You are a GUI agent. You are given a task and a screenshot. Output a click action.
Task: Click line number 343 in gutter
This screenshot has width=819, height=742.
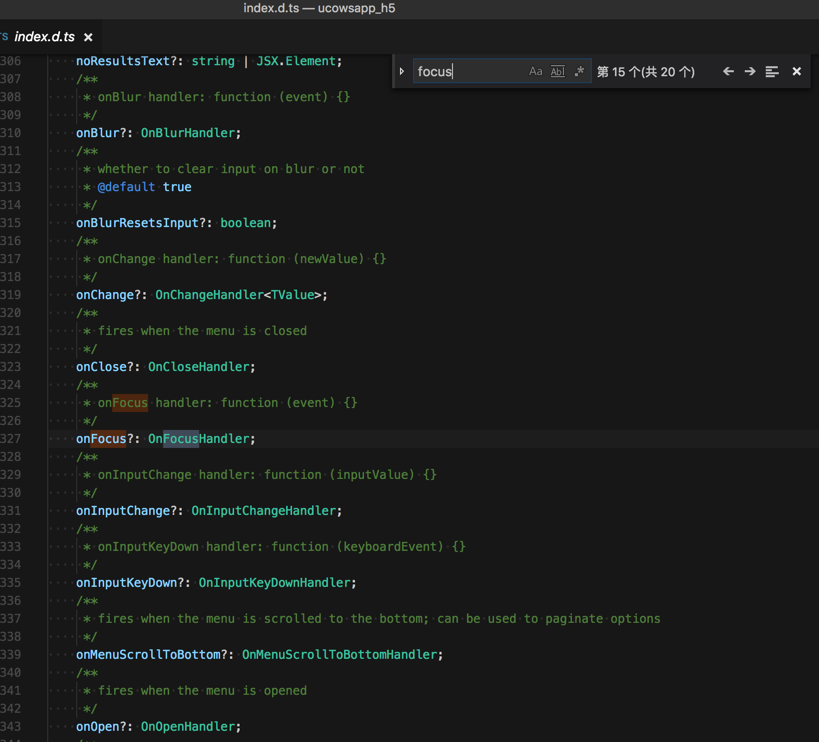(x=11, y=727)
